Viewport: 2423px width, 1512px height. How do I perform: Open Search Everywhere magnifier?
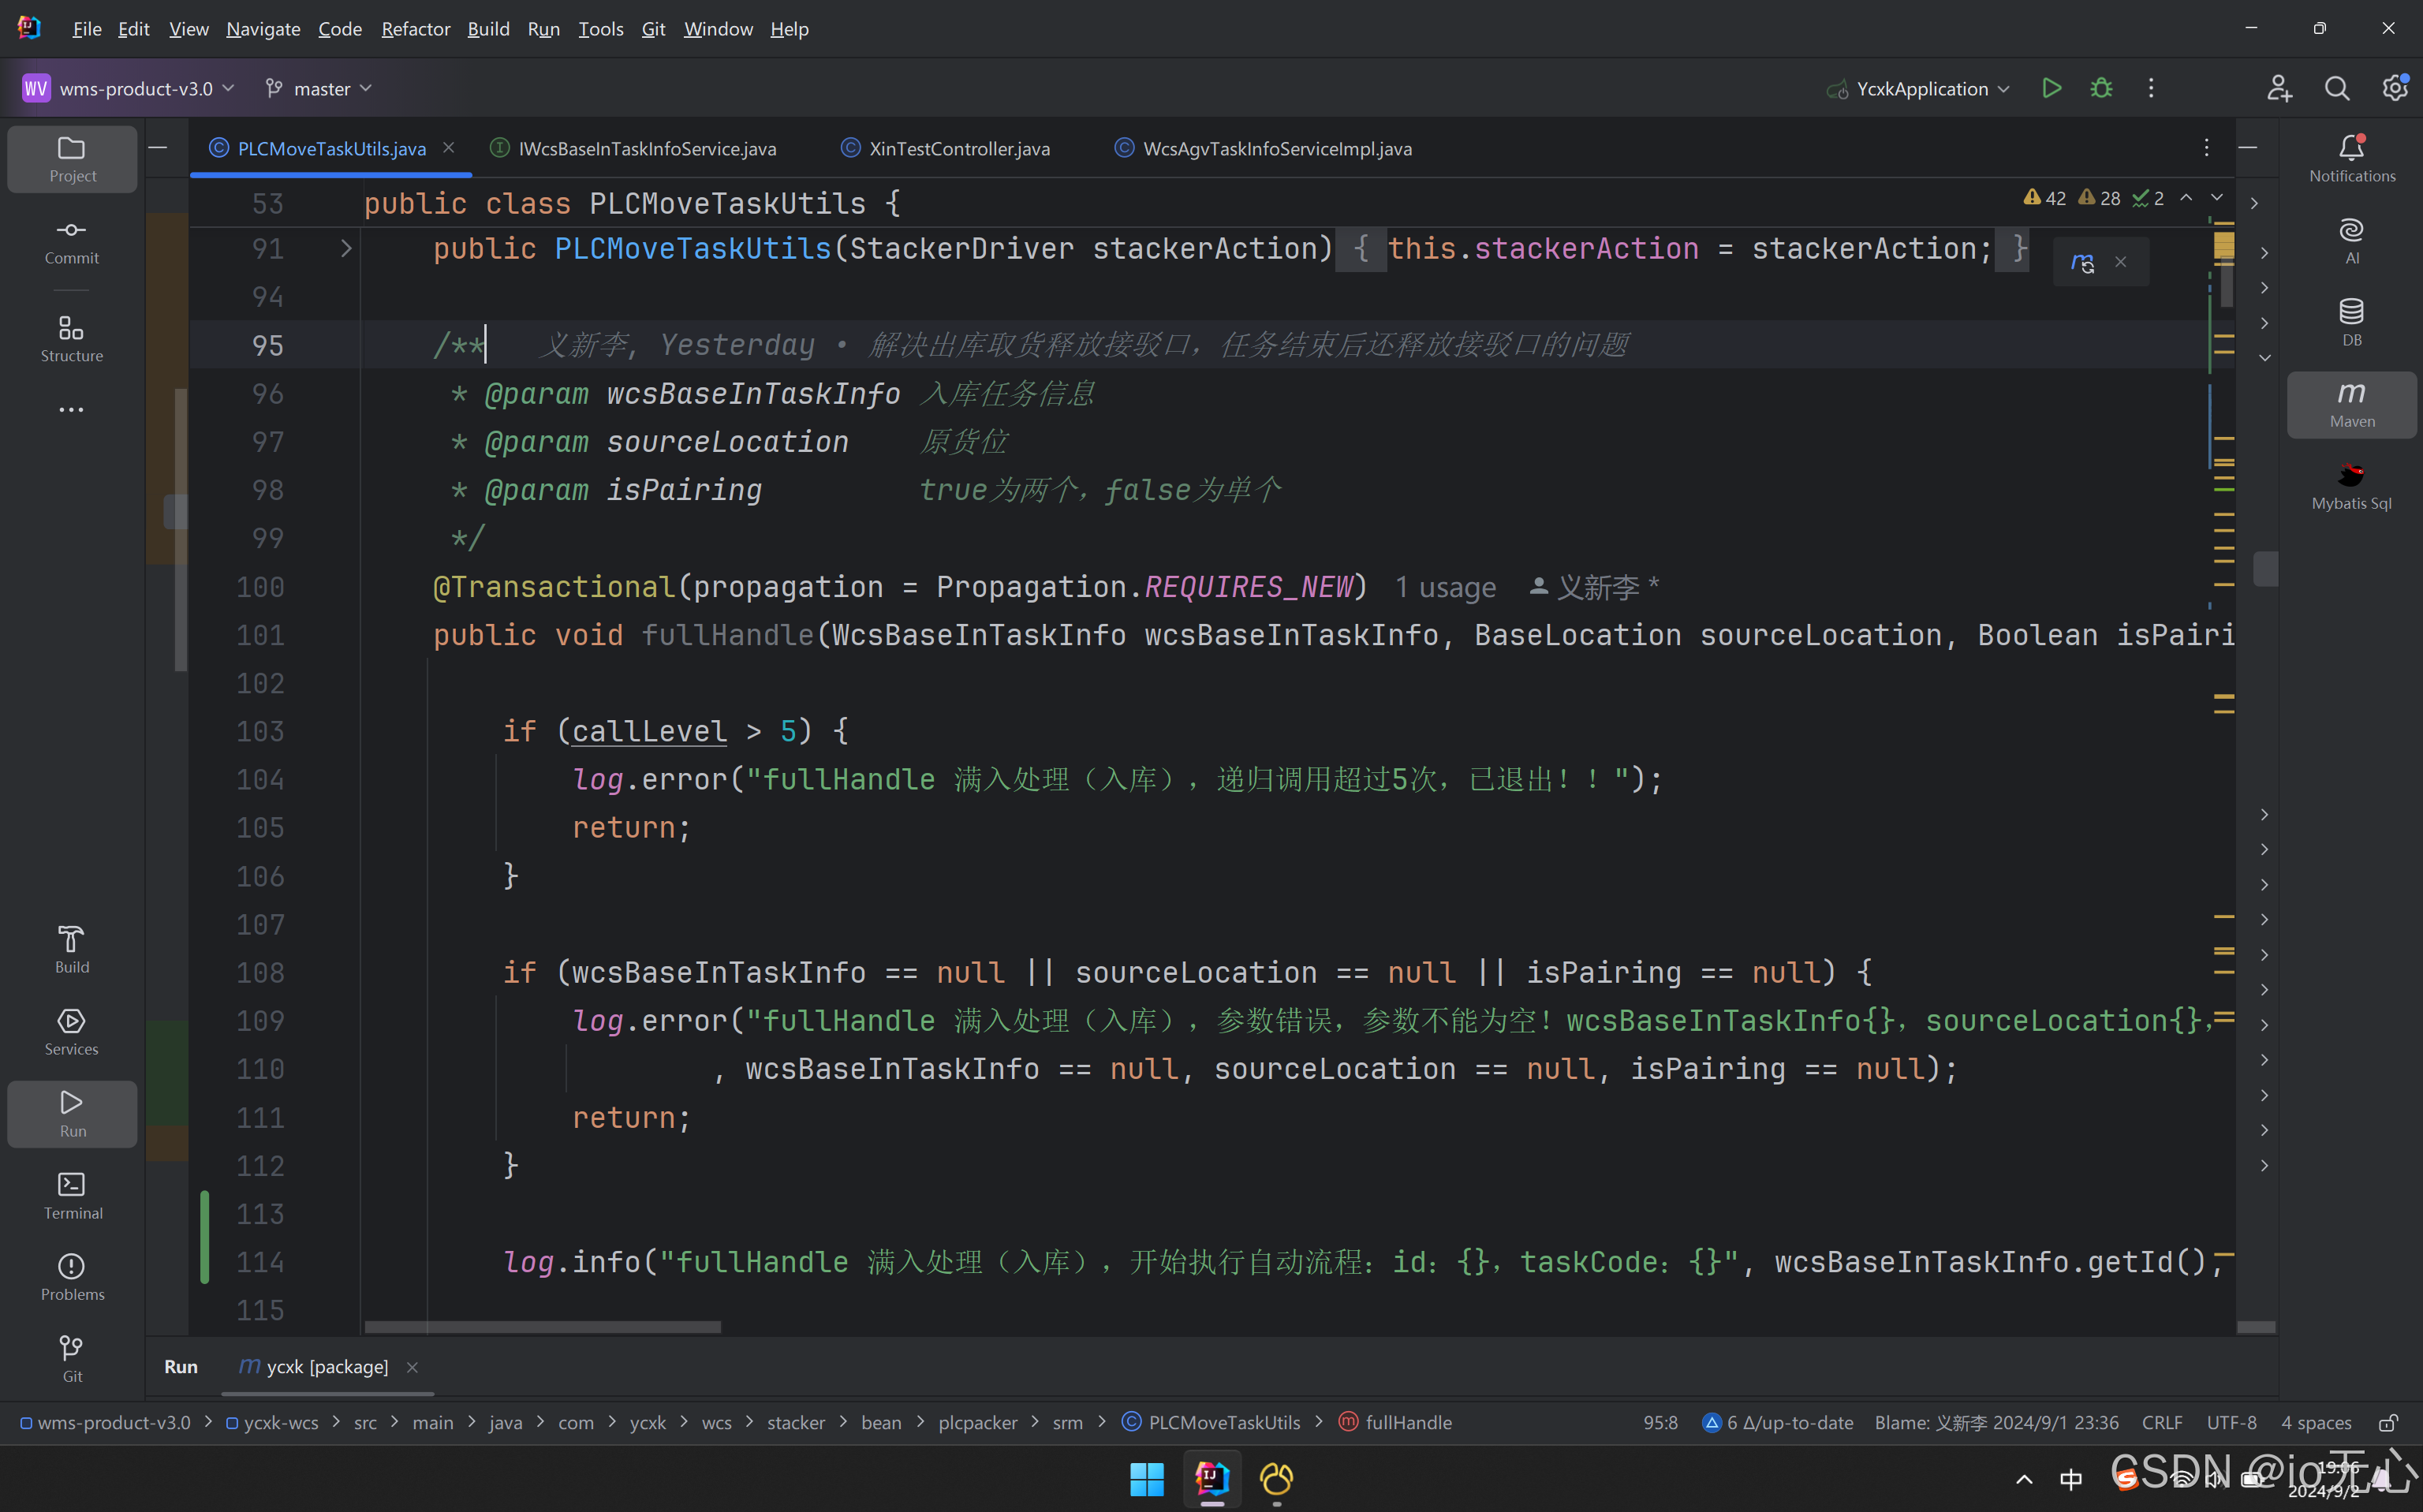pos(2337,88)
